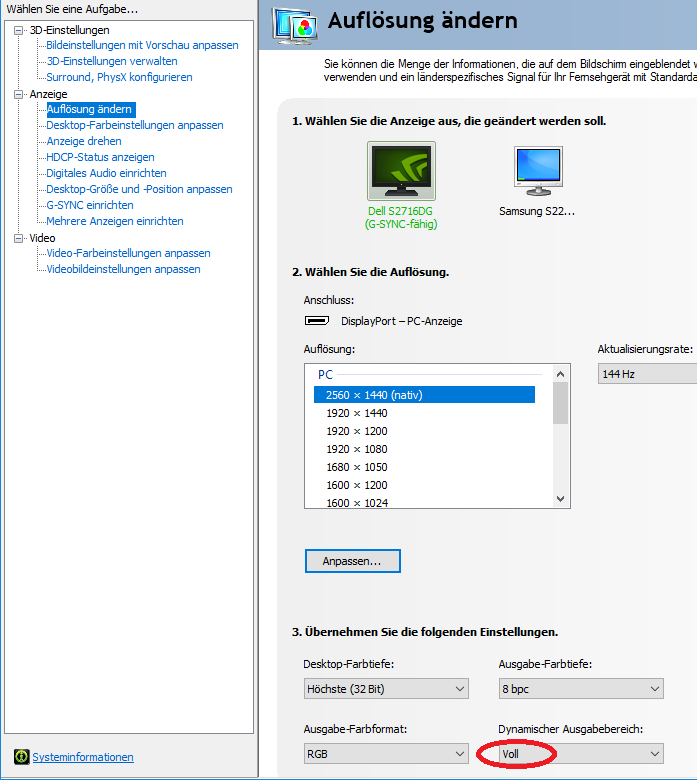
Task: Open Mehrere Anzeigen einrichten
Action: tap(115, 221)
